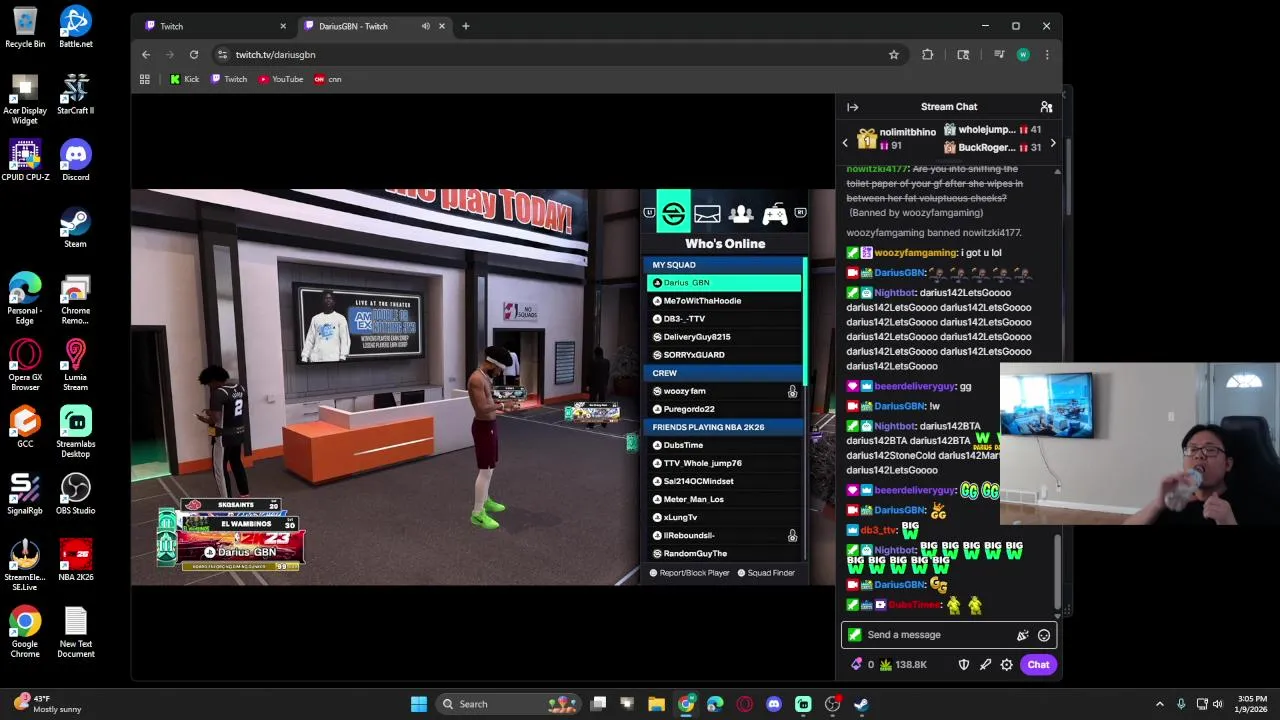The image size is (1280, 720).
Task: Select woozy fam under Crew
Action: coord(724,391)
